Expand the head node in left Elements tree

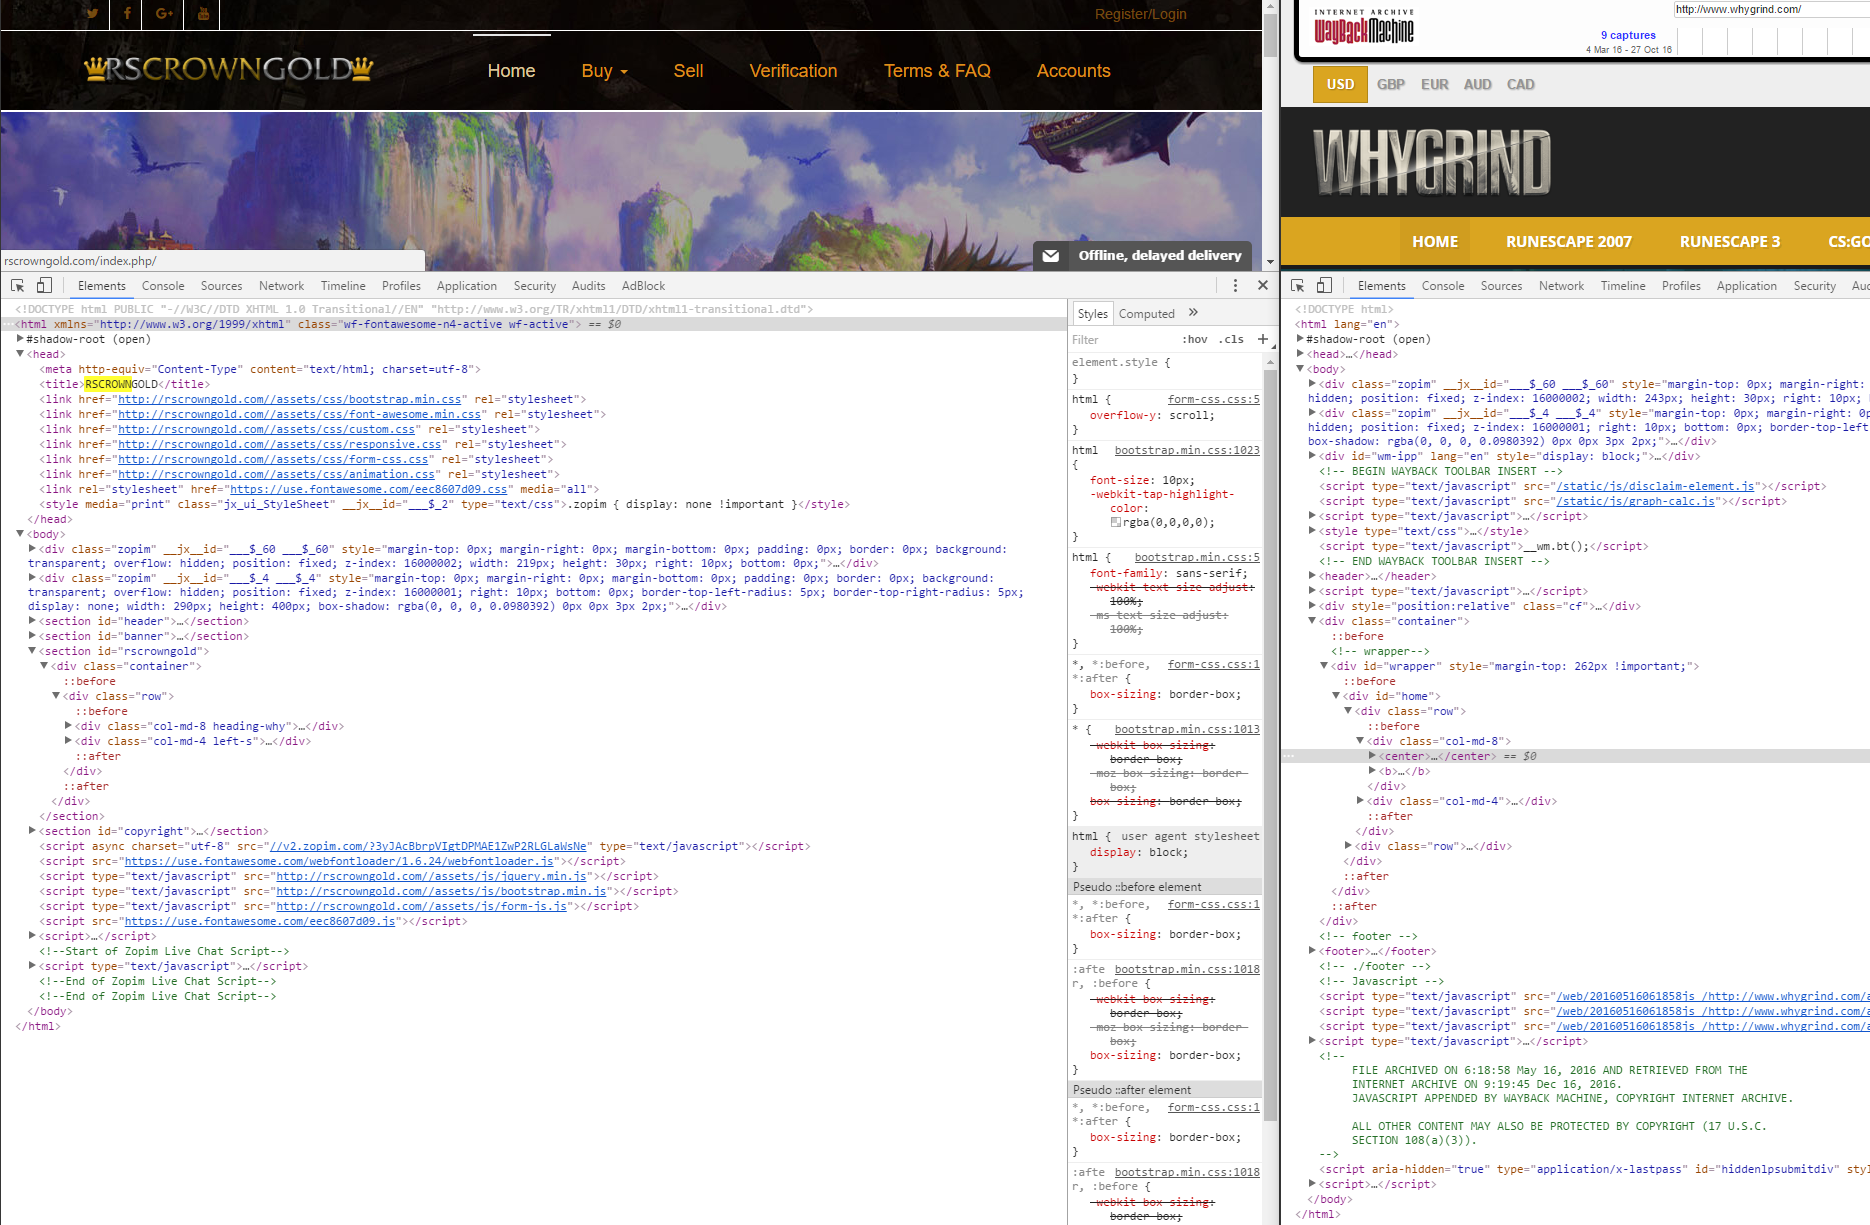pyautogui.click(x=20, y=354)
